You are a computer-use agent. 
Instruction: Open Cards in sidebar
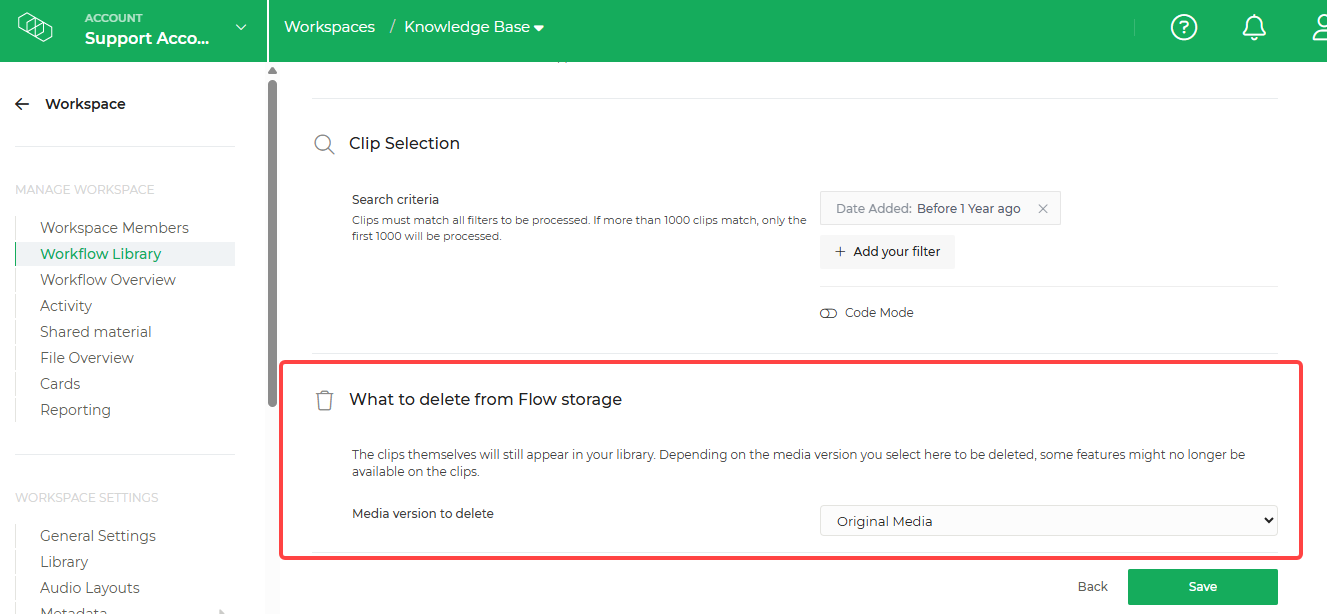(x=60, y=384)
